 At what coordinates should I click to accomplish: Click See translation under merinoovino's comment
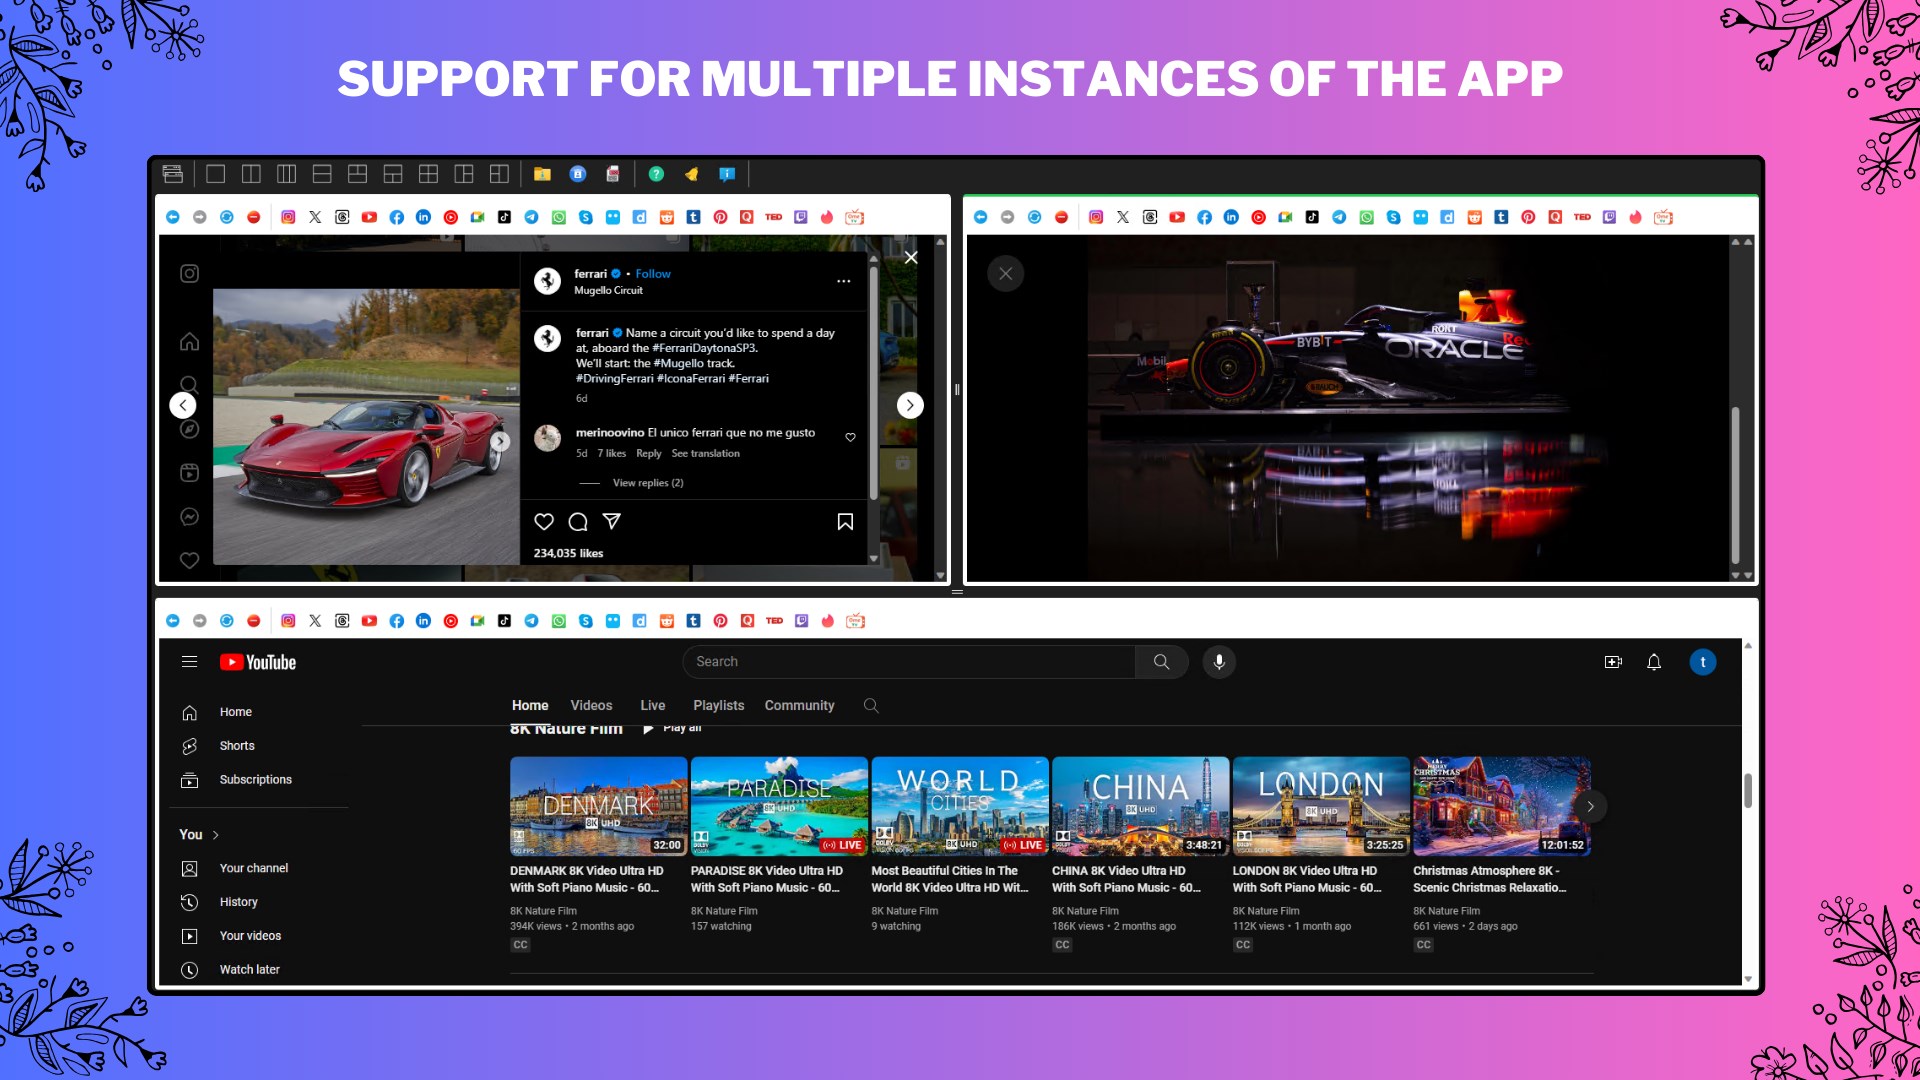point(705,454)
